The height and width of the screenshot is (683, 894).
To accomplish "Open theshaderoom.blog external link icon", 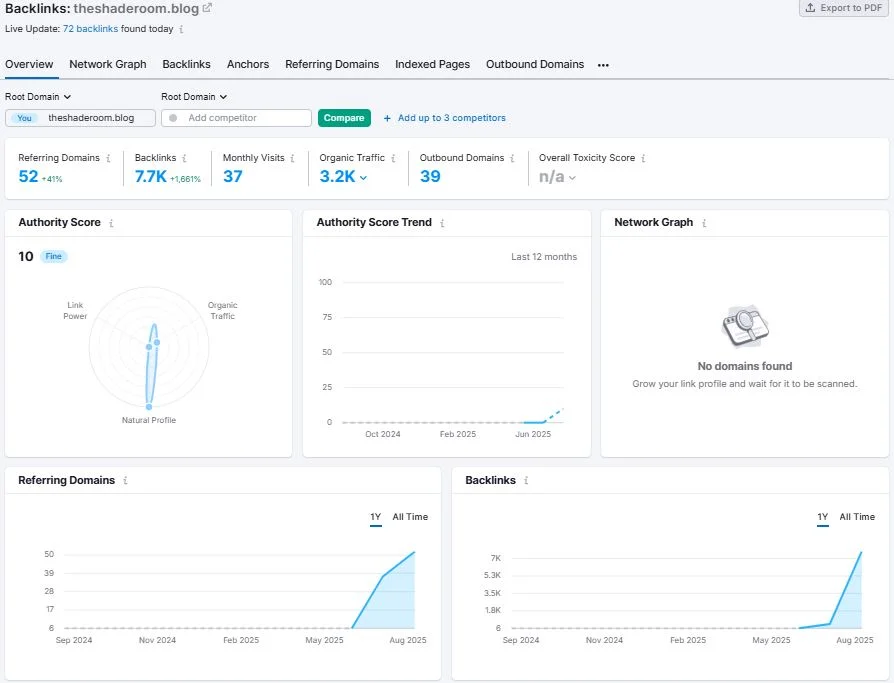I will click(208, 8).
